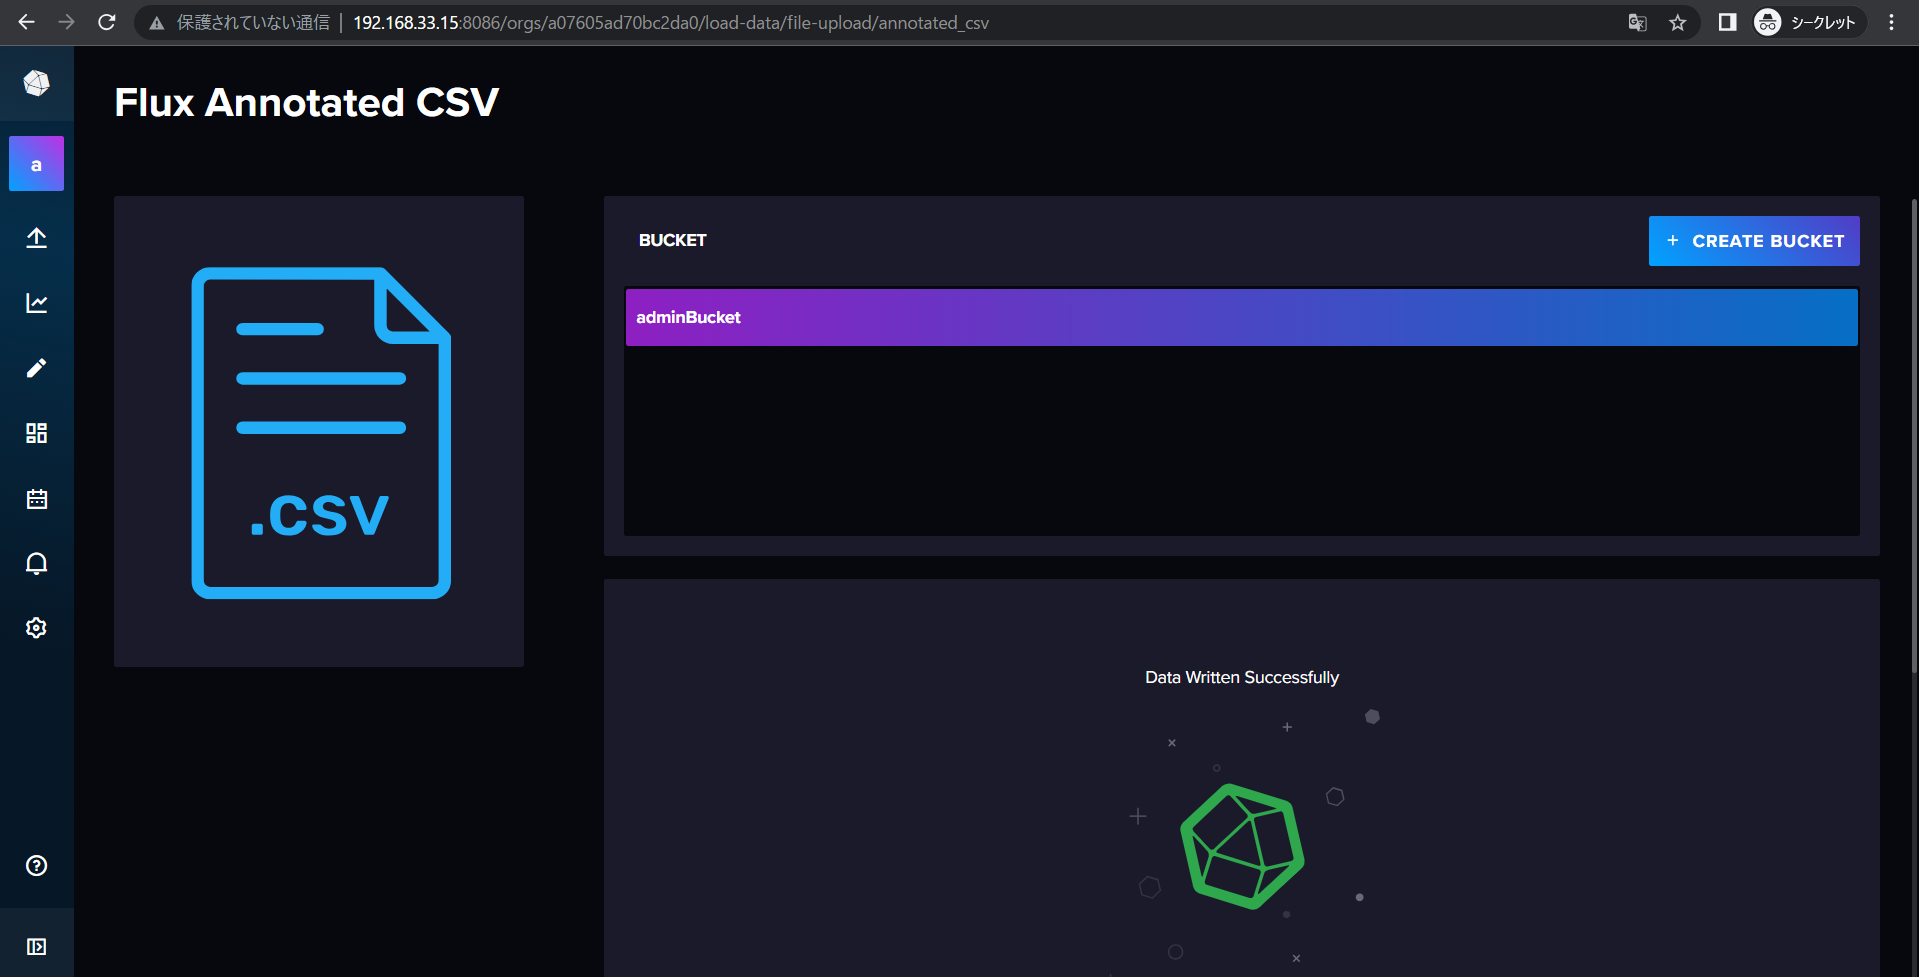Open the user account 'a' avatar

[x=37, y=164]
